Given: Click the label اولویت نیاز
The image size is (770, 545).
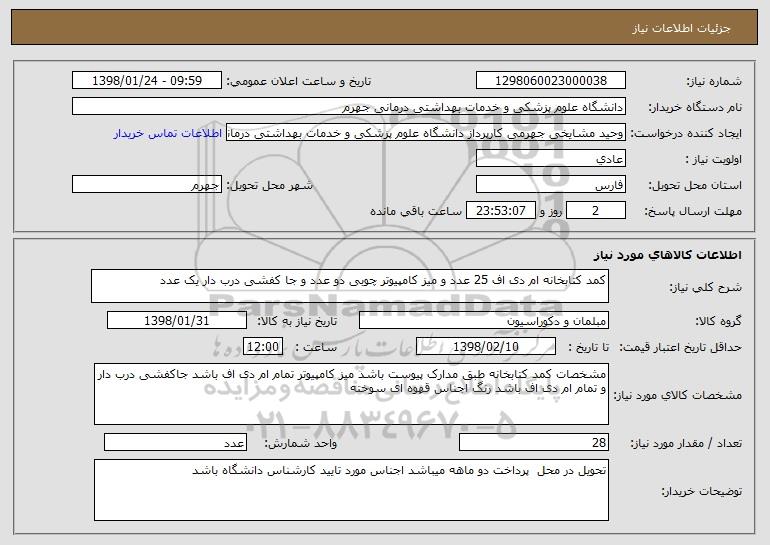Looking at the screenshot, I should click(x=714, y=160).
